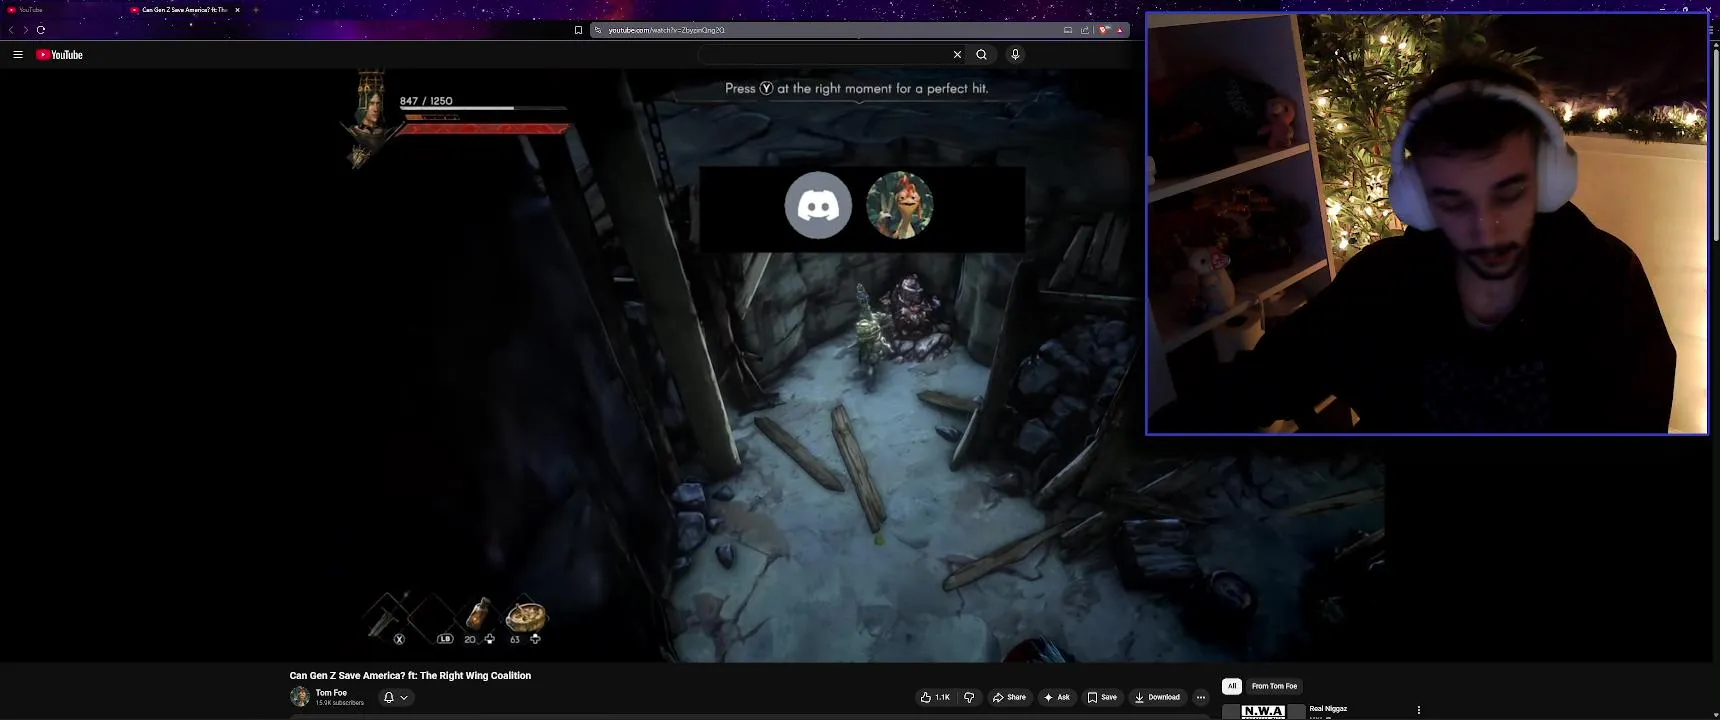The image size is (1720, 720).
Task: Download the video
Action: point(1157,697)
